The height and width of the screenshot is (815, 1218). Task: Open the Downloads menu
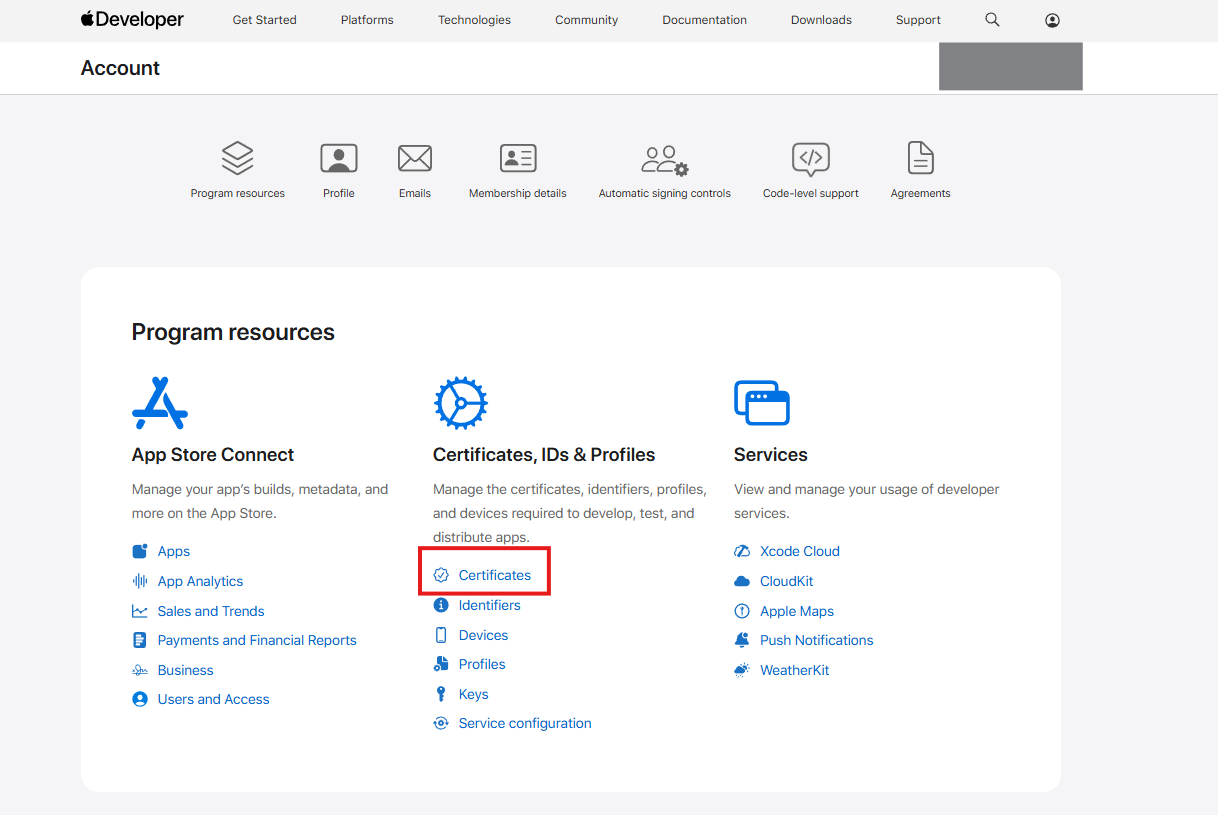(822, 20)
